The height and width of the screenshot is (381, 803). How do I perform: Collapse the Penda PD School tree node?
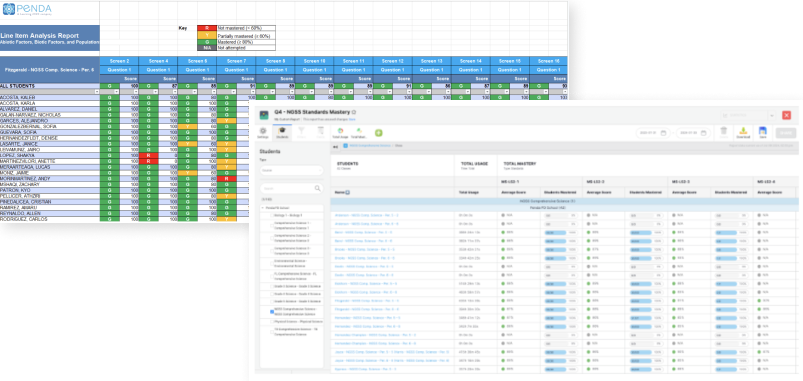(x=263, y=208)
